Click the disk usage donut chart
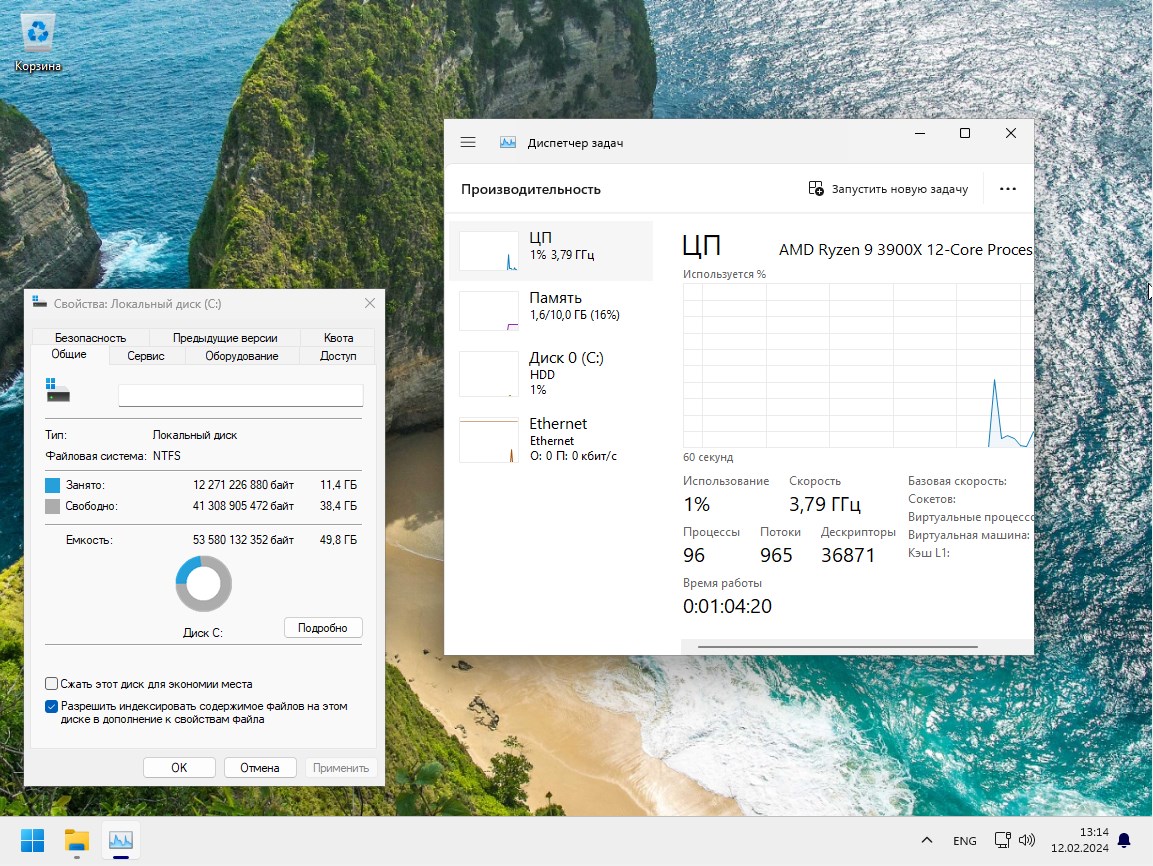The width and height of the screenshot is (1153, 866). click(204, 584)
